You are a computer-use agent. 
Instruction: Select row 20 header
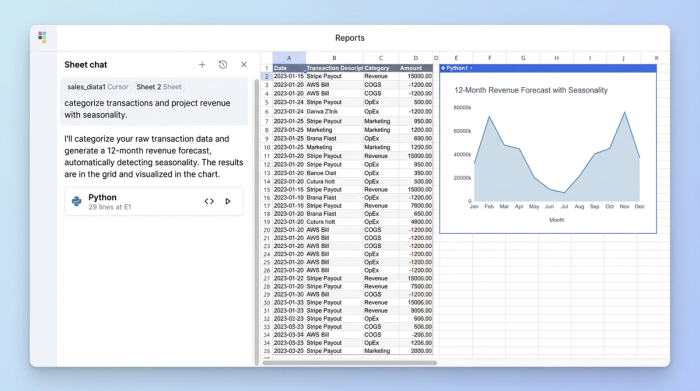[267, 230]
